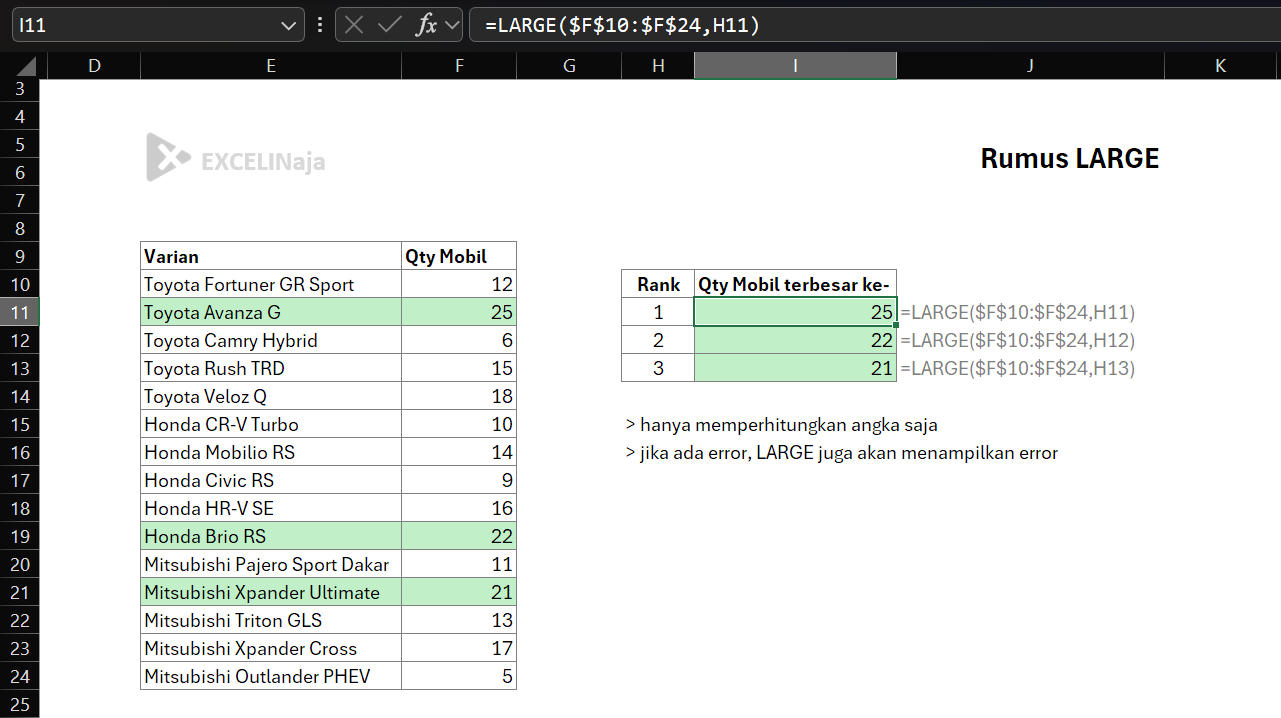1281x718 pixels.
Task: Click note hanya memperhitungkan angka saja
Action: 781,425
